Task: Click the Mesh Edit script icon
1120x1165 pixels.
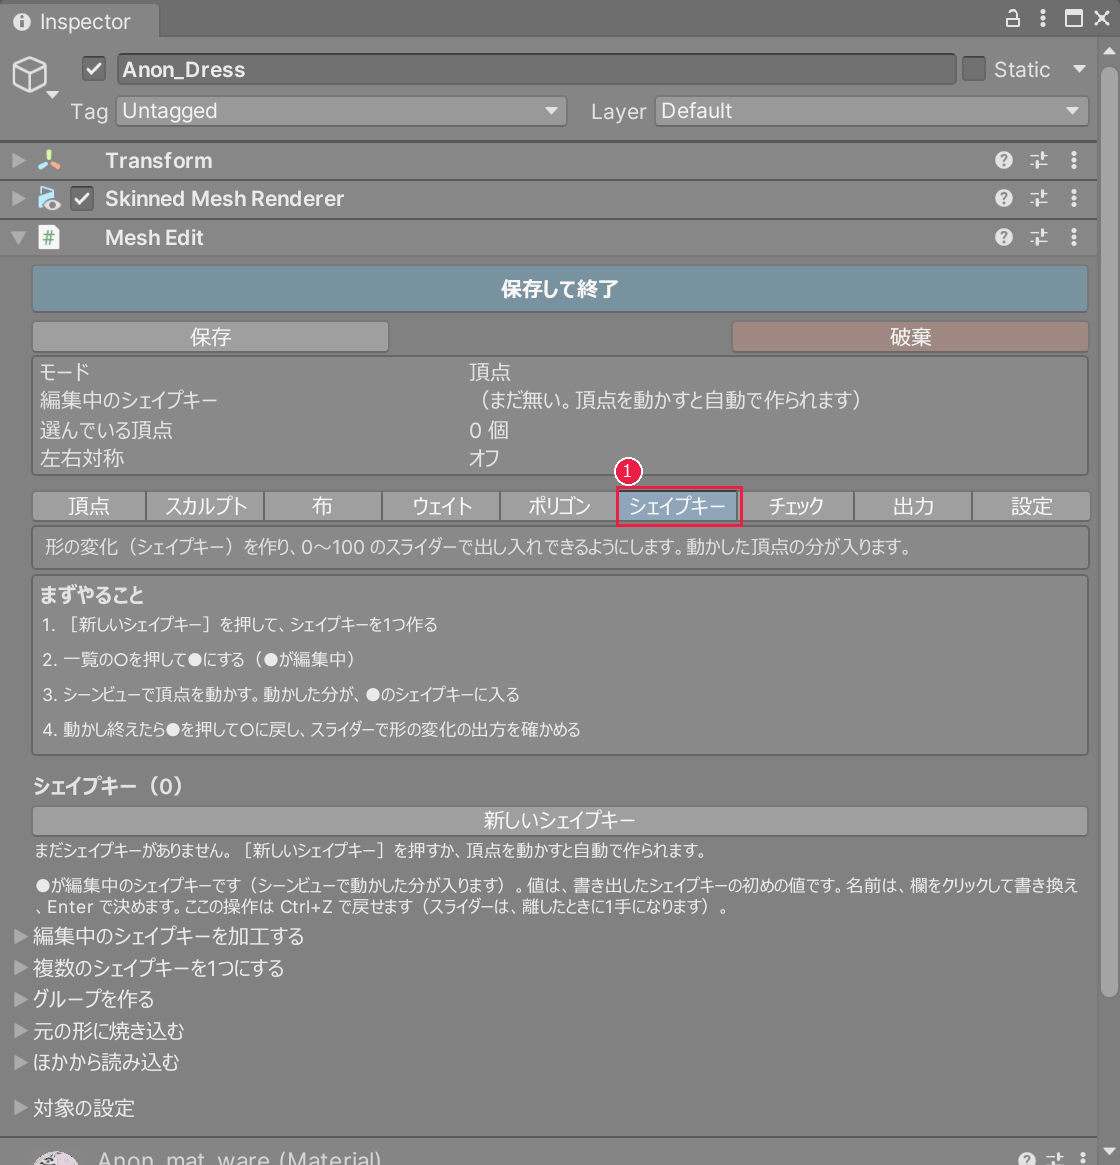Action: pos(49,238)
